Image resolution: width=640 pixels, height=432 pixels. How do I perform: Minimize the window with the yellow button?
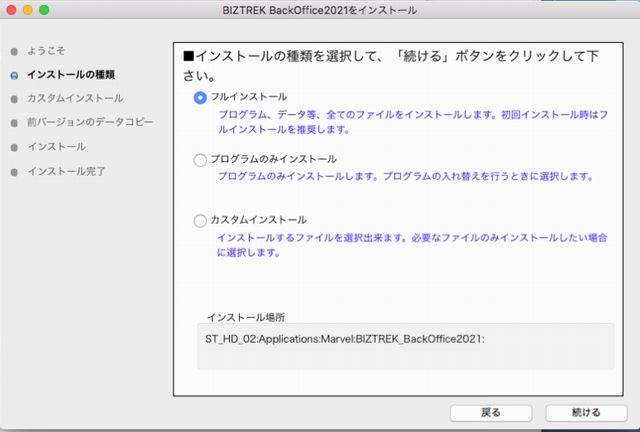(28, 10)
